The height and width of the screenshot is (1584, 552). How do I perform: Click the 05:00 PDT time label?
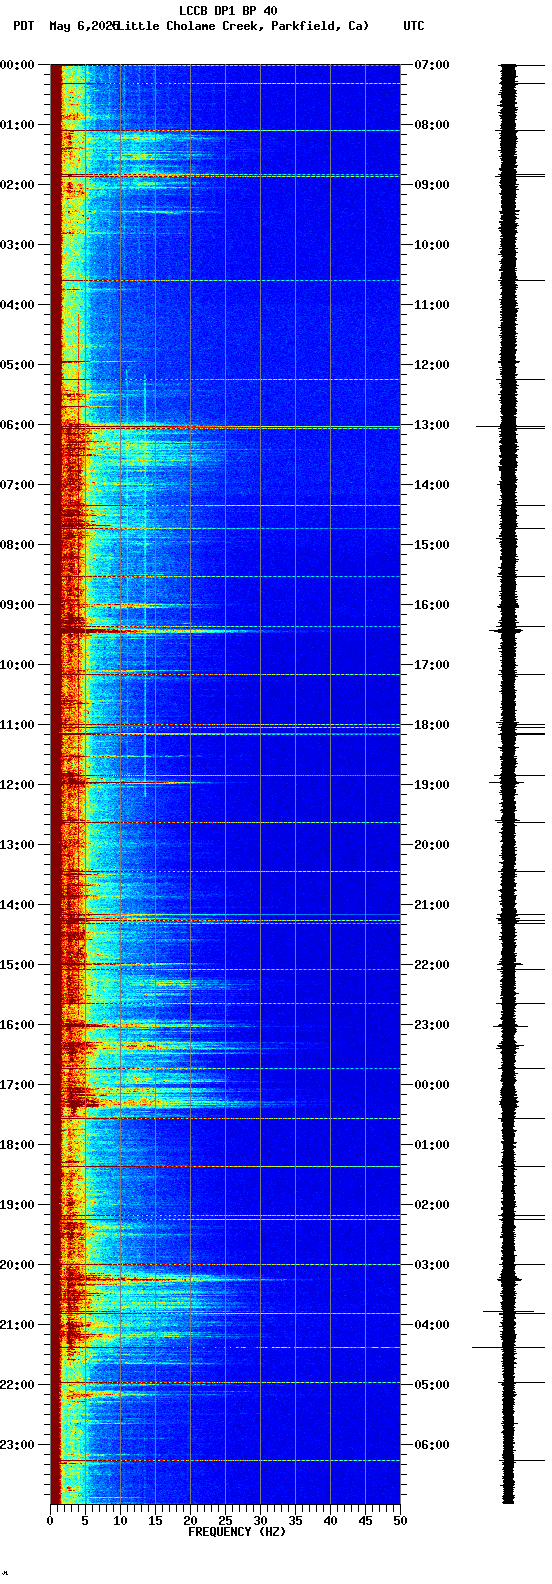(18, 365)
